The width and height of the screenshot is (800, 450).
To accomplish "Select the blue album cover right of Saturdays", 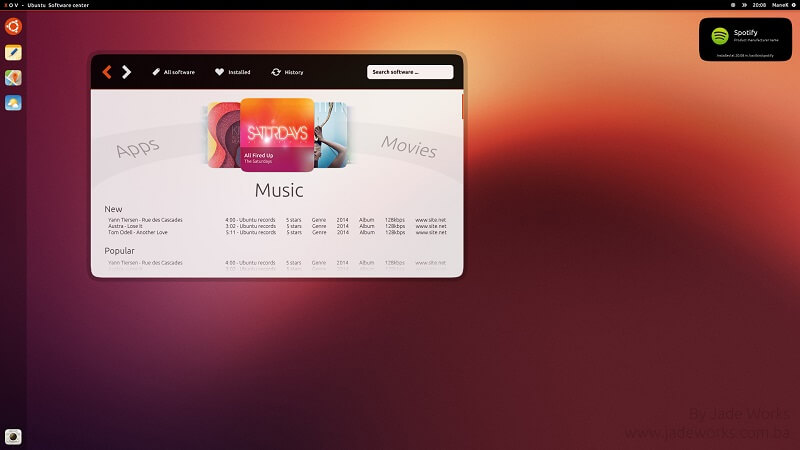I will [331, 135].
